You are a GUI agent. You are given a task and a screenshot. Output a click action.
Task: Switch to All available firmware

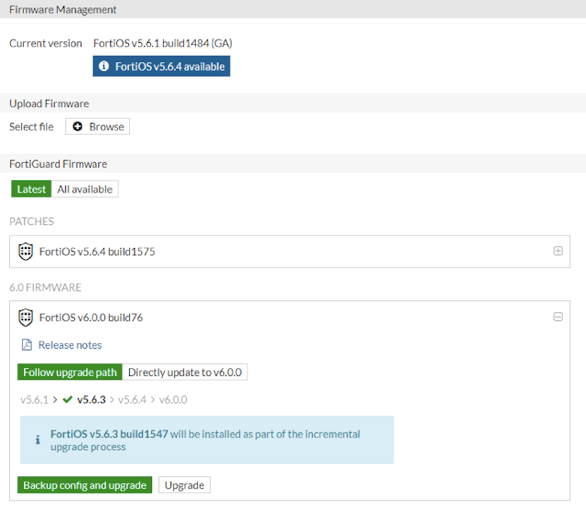coord(85,189)
